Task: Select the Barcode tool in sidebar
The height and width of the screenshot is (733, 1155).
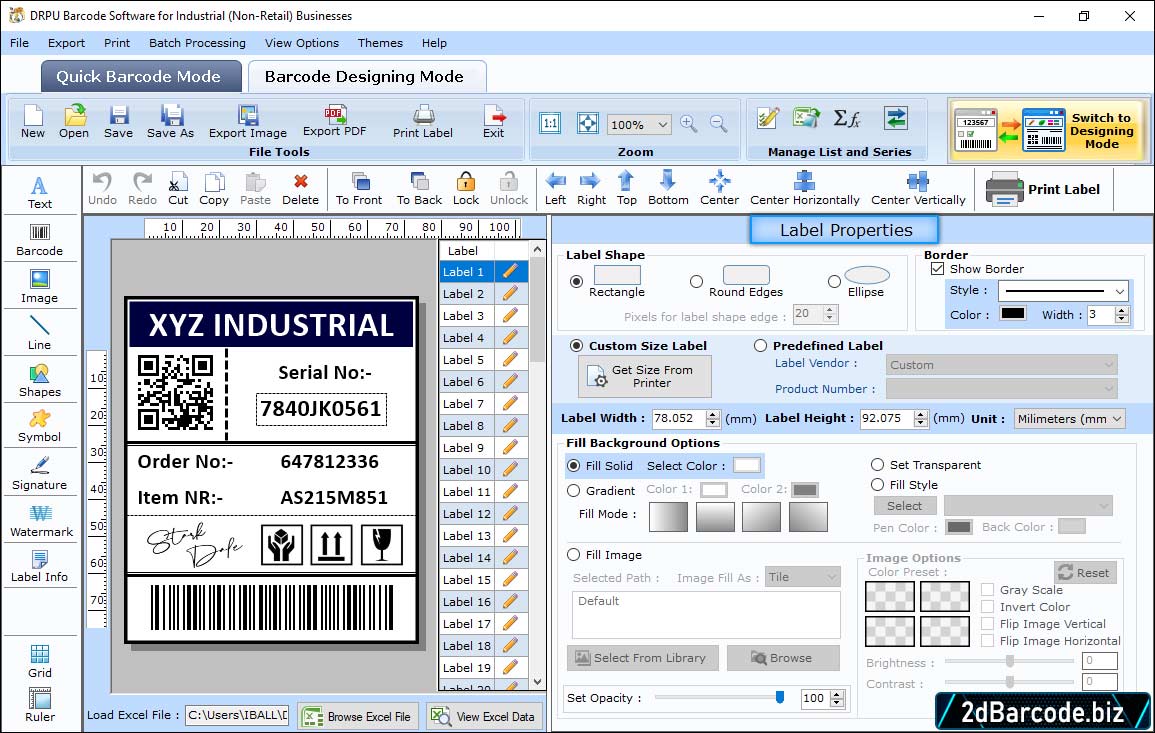Action: [40, 240]
